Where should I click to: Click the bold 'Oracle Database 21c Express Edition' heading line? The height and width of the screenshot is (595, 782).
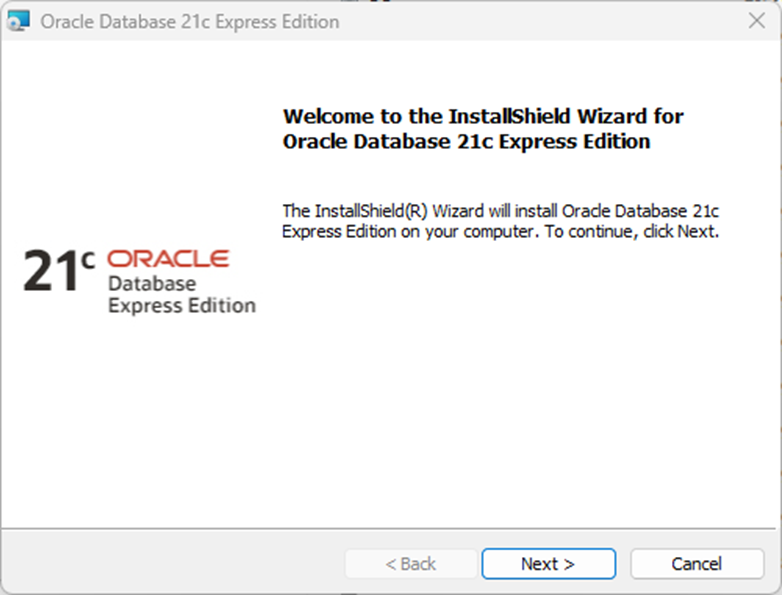(x=466, y=142)
